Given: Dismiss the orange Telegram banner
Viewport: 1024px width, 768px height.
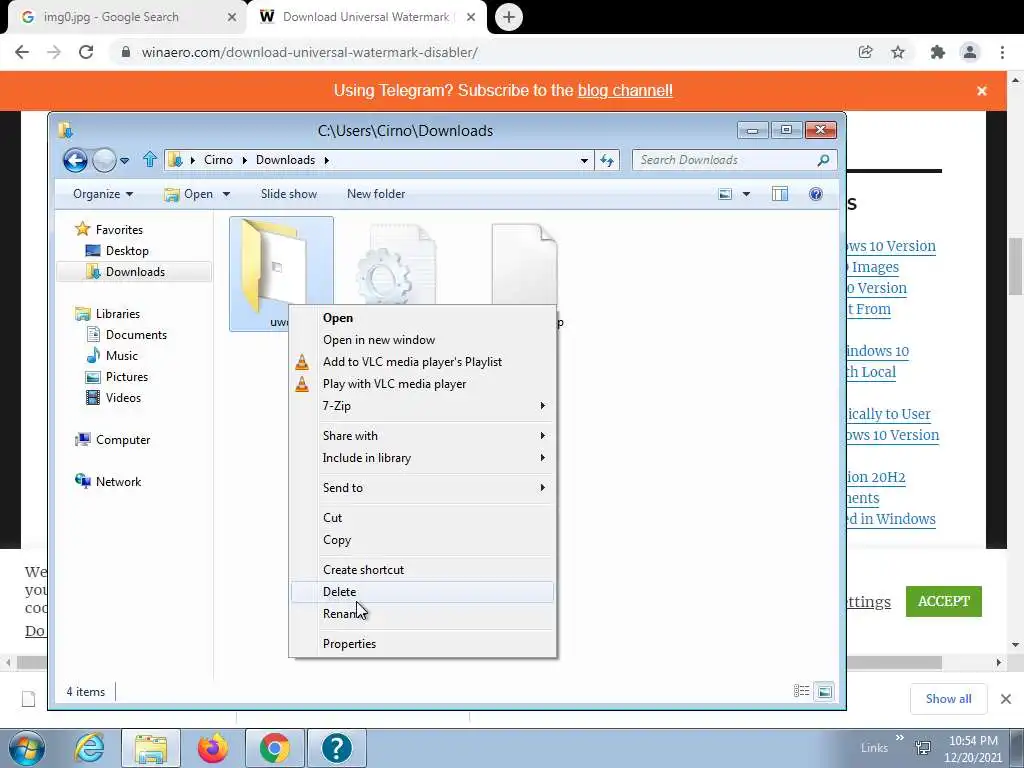Looking at the screenshot, I should click(x=982, y=91).
